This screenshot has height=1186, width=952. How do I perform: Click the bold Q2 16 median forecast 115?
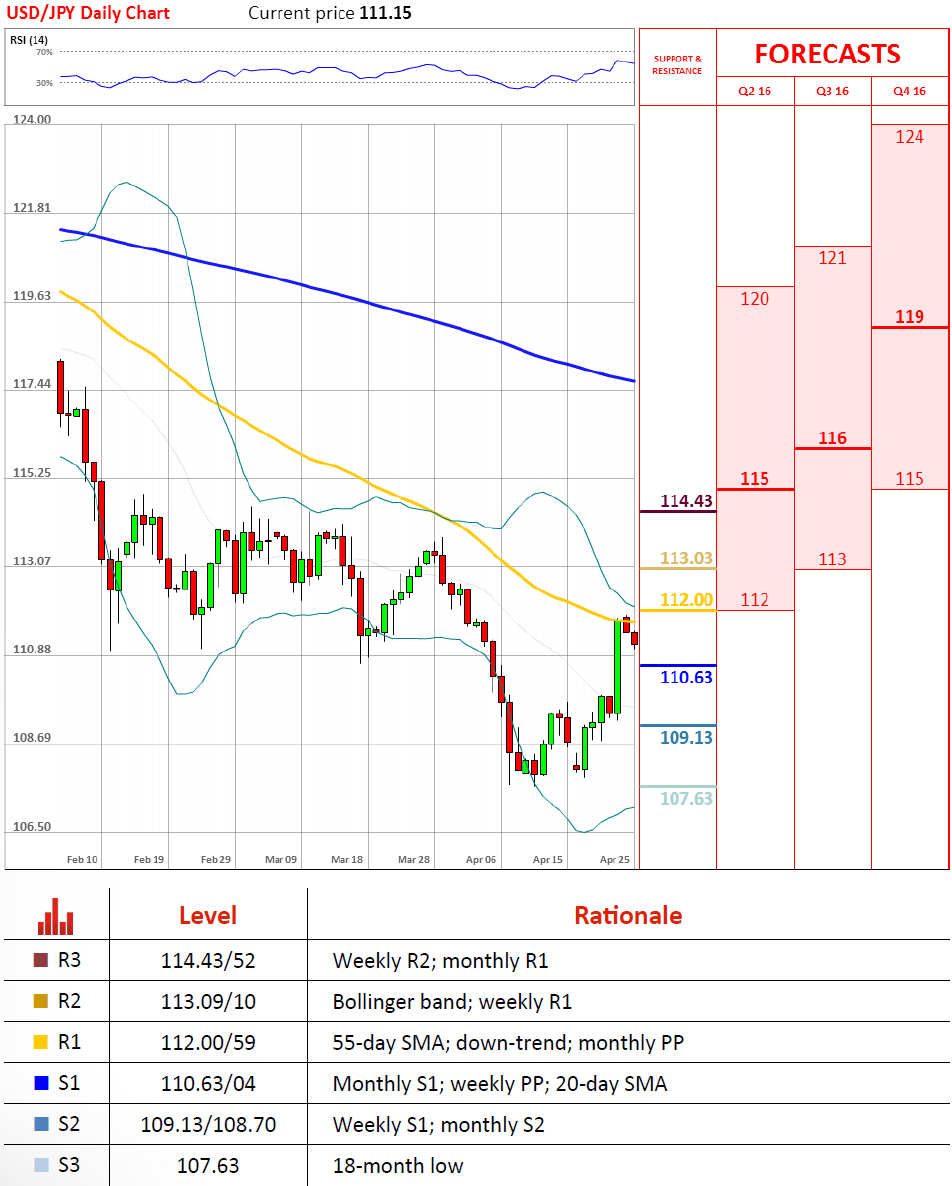(x=755, y=479)
